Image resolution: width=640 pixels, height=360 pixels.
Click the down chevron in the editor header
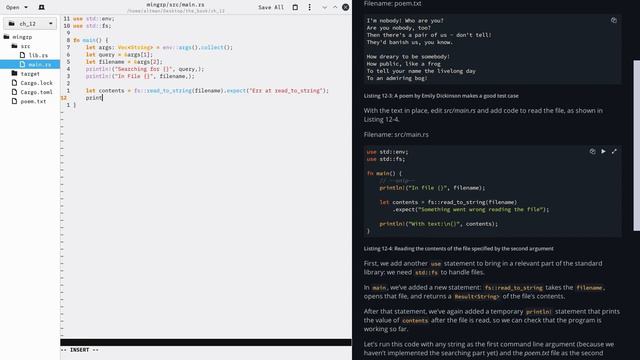(324, 7)
